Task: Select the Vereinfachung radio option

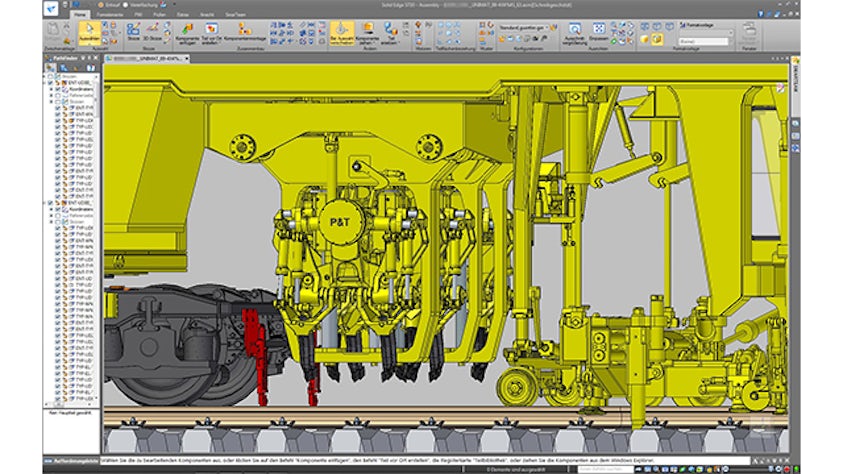Action: tap(125, 5)
